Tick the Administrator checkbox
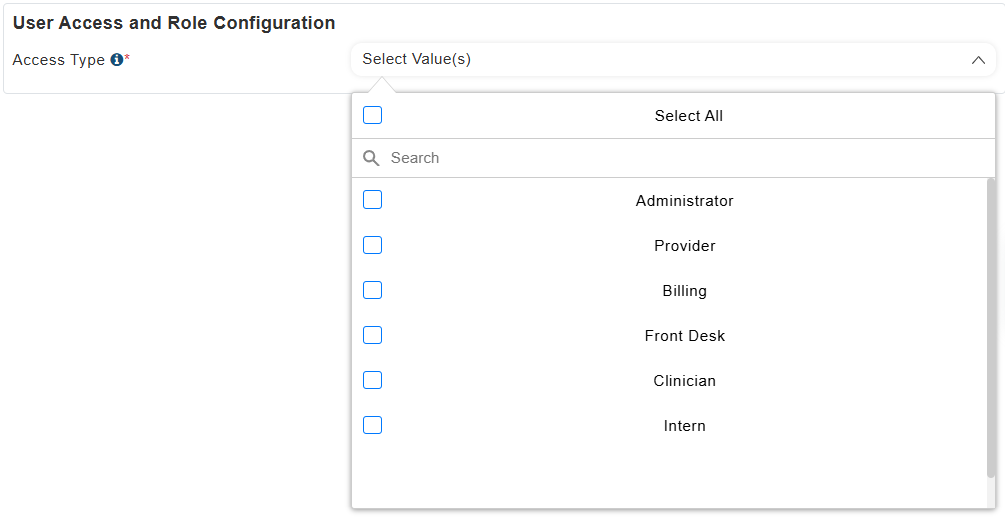 coord(373,200)
